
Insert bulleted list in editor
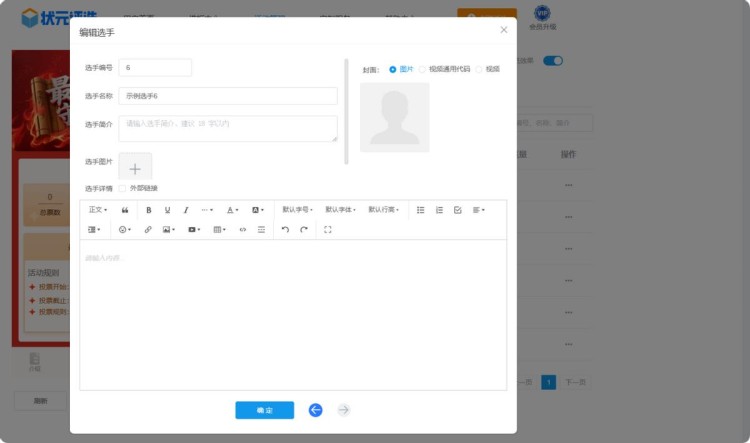point(420,210)
